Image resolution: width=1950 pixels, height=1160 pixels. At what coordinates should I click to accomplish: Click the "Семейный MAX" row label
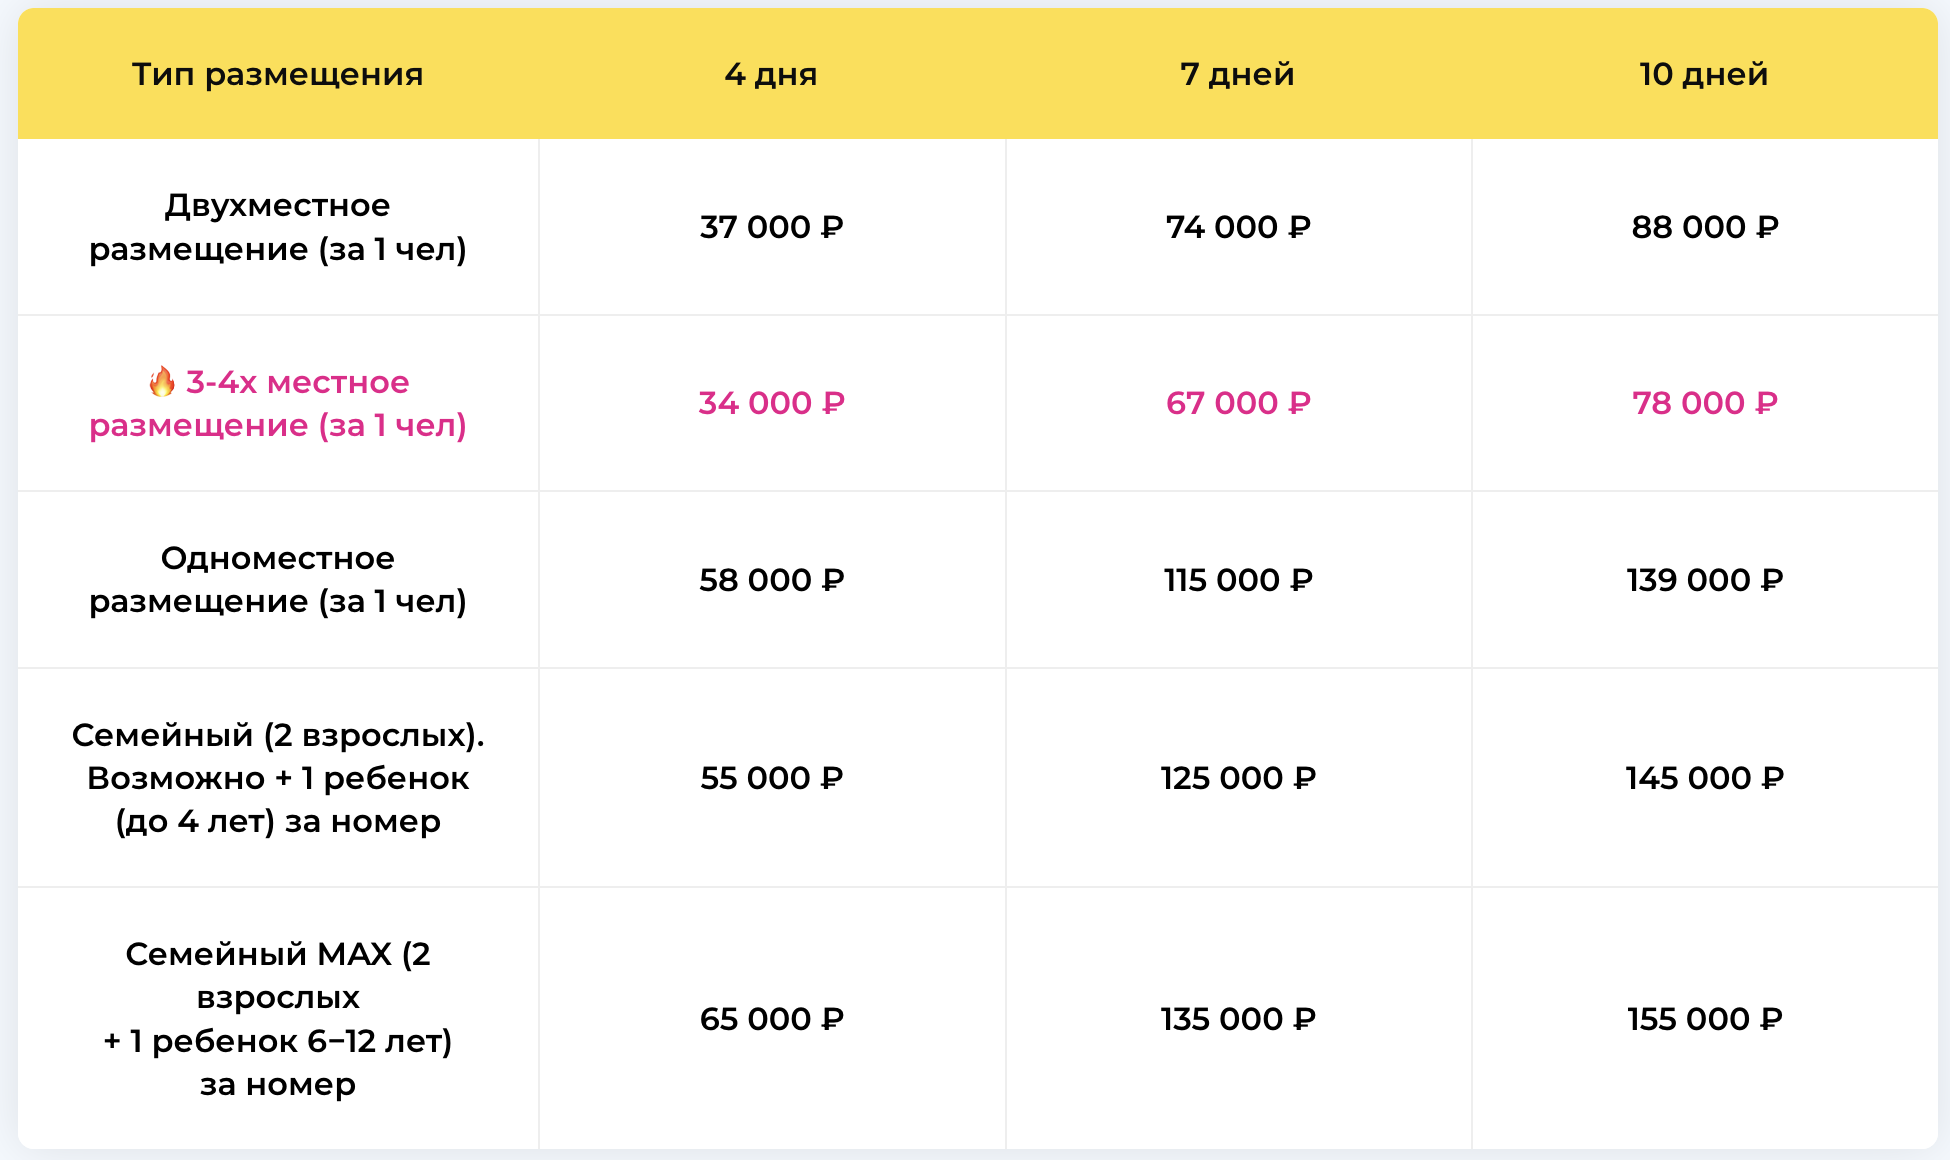[278, 1019]
